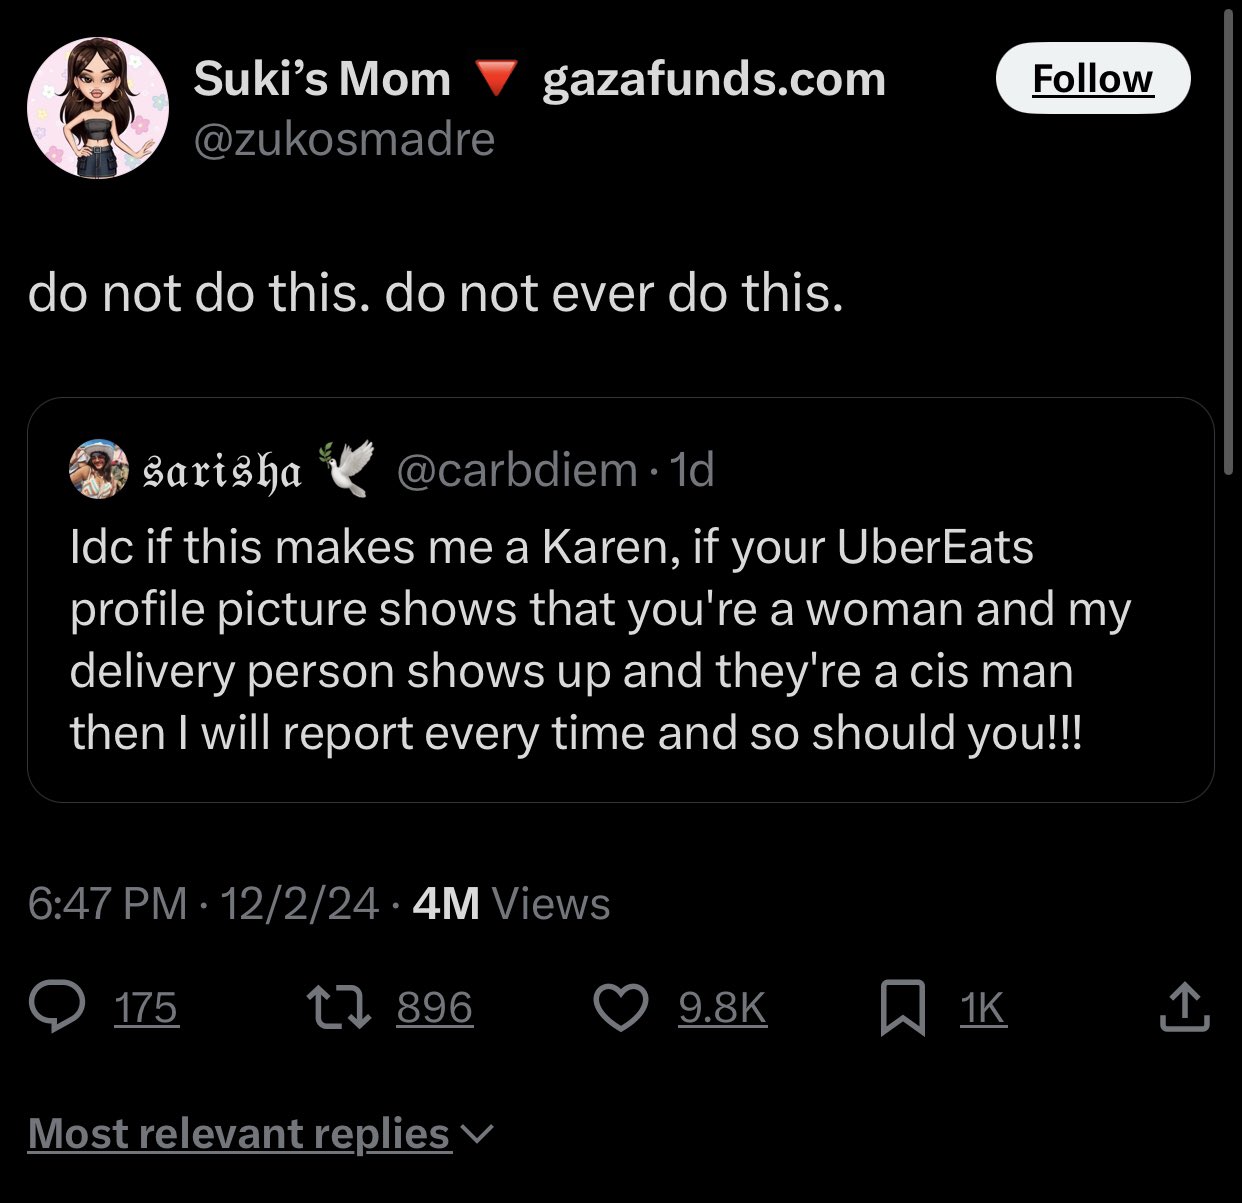Expand the Most relevant replies dropdown
1242x1203 pixels.
240,1133
